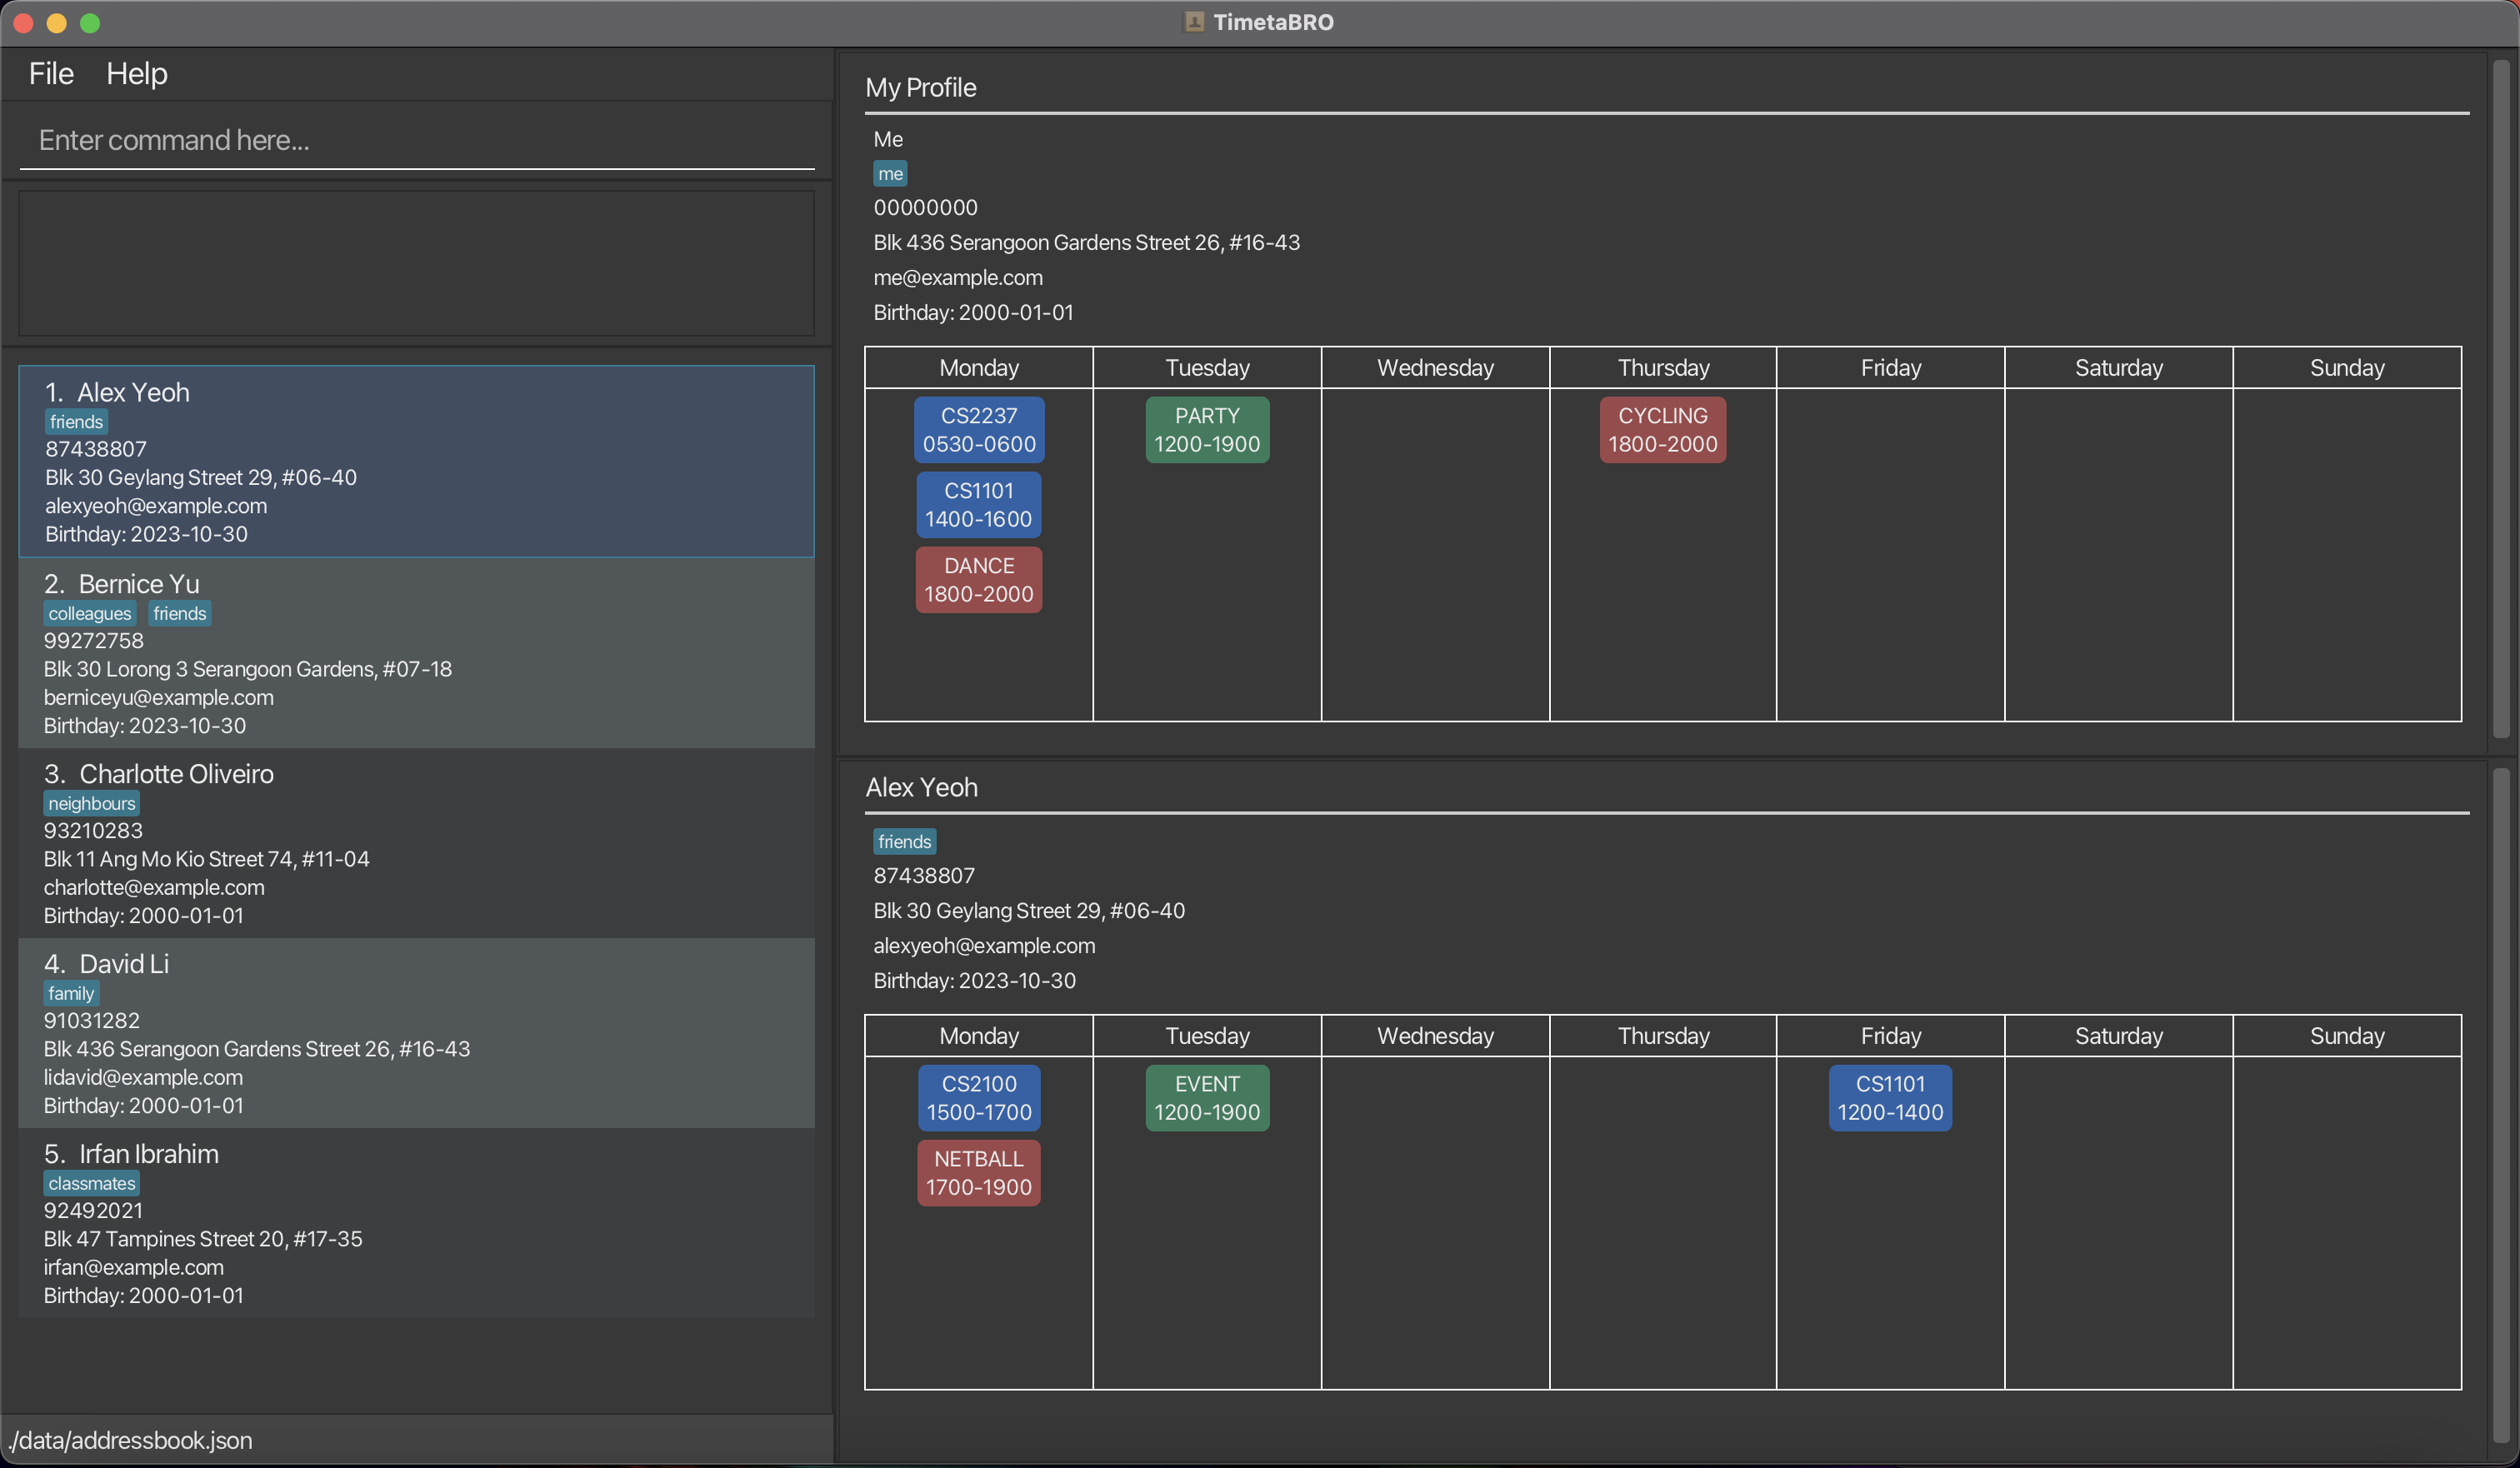Open the Help menu
Screen dimensions: 2520x1468
[x=137, y=73]
